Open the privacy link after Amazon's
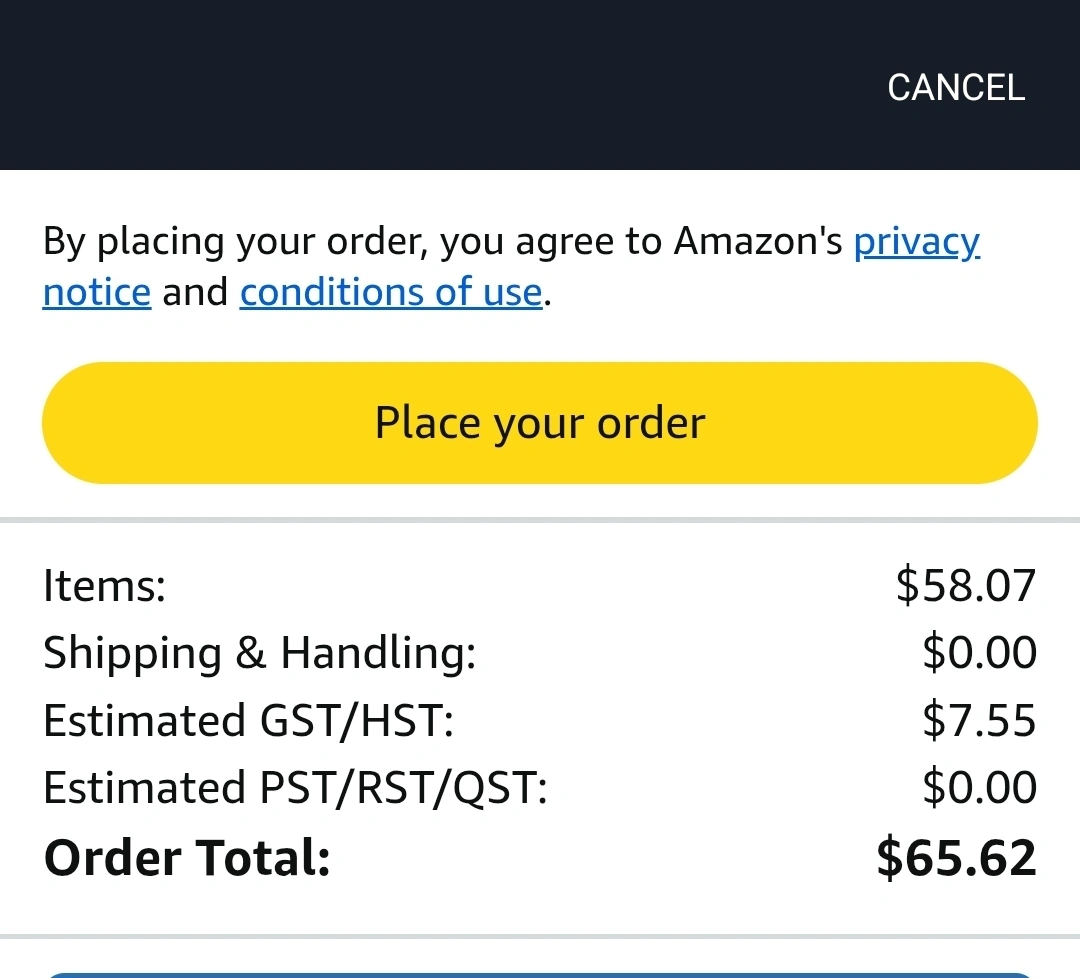 coord(916,241)
